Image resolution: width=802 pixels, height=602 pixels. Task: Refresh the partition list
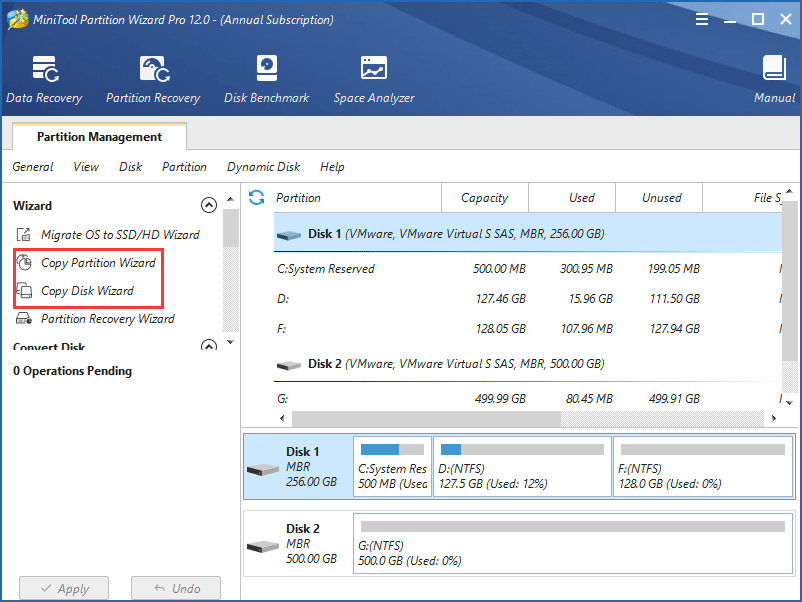point(257,197)
